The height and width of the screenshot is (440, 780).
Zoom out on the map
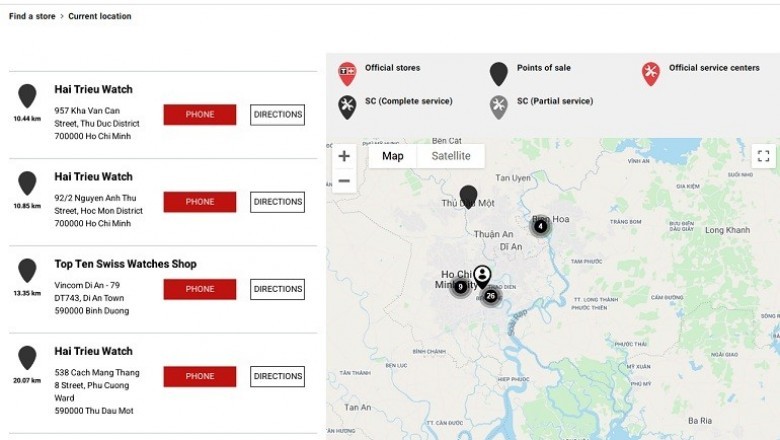tap(344, 181)
